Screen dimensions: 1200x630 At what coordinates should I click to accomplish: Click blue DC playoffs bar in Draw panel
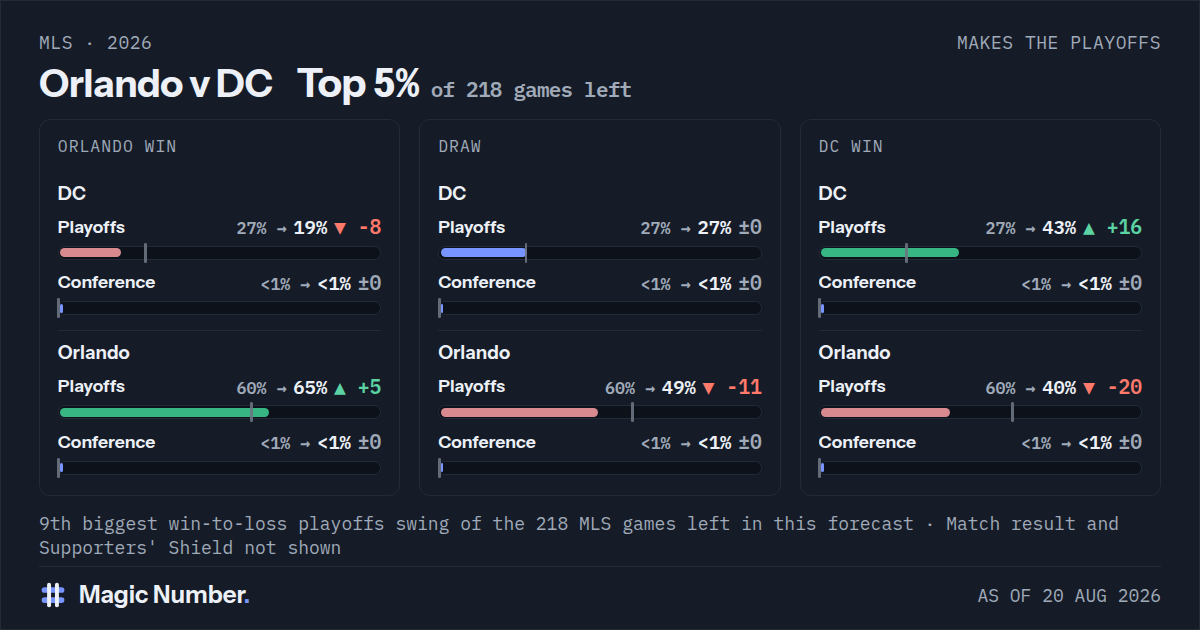click(x=483, y=252)
